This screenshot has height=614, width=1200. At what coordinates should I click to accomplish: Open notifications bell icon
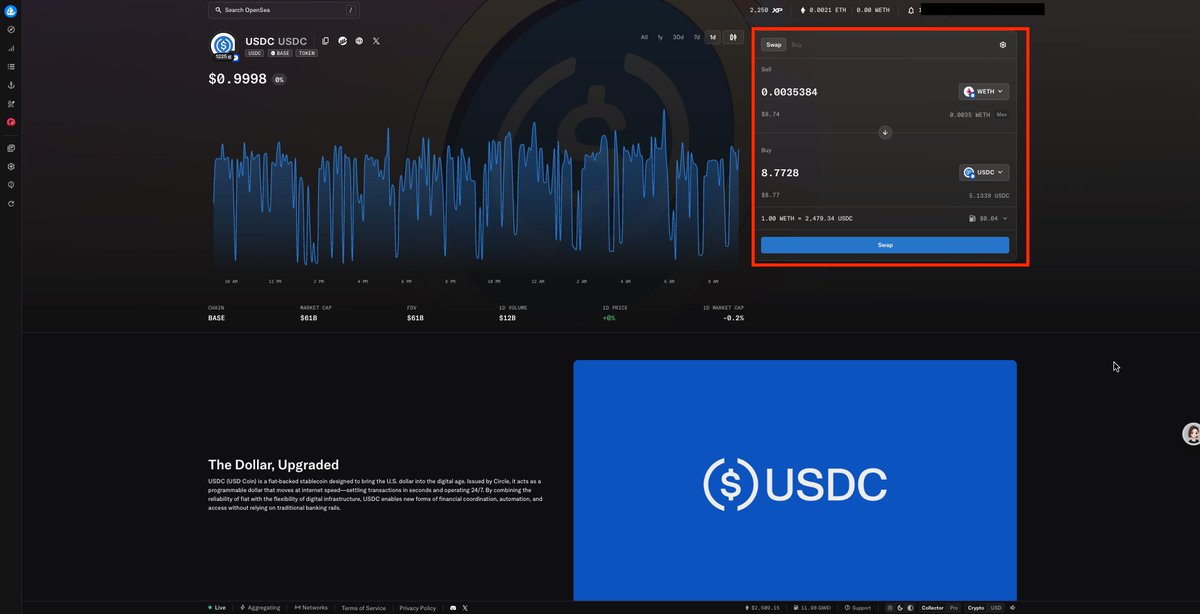click(911, 10)
